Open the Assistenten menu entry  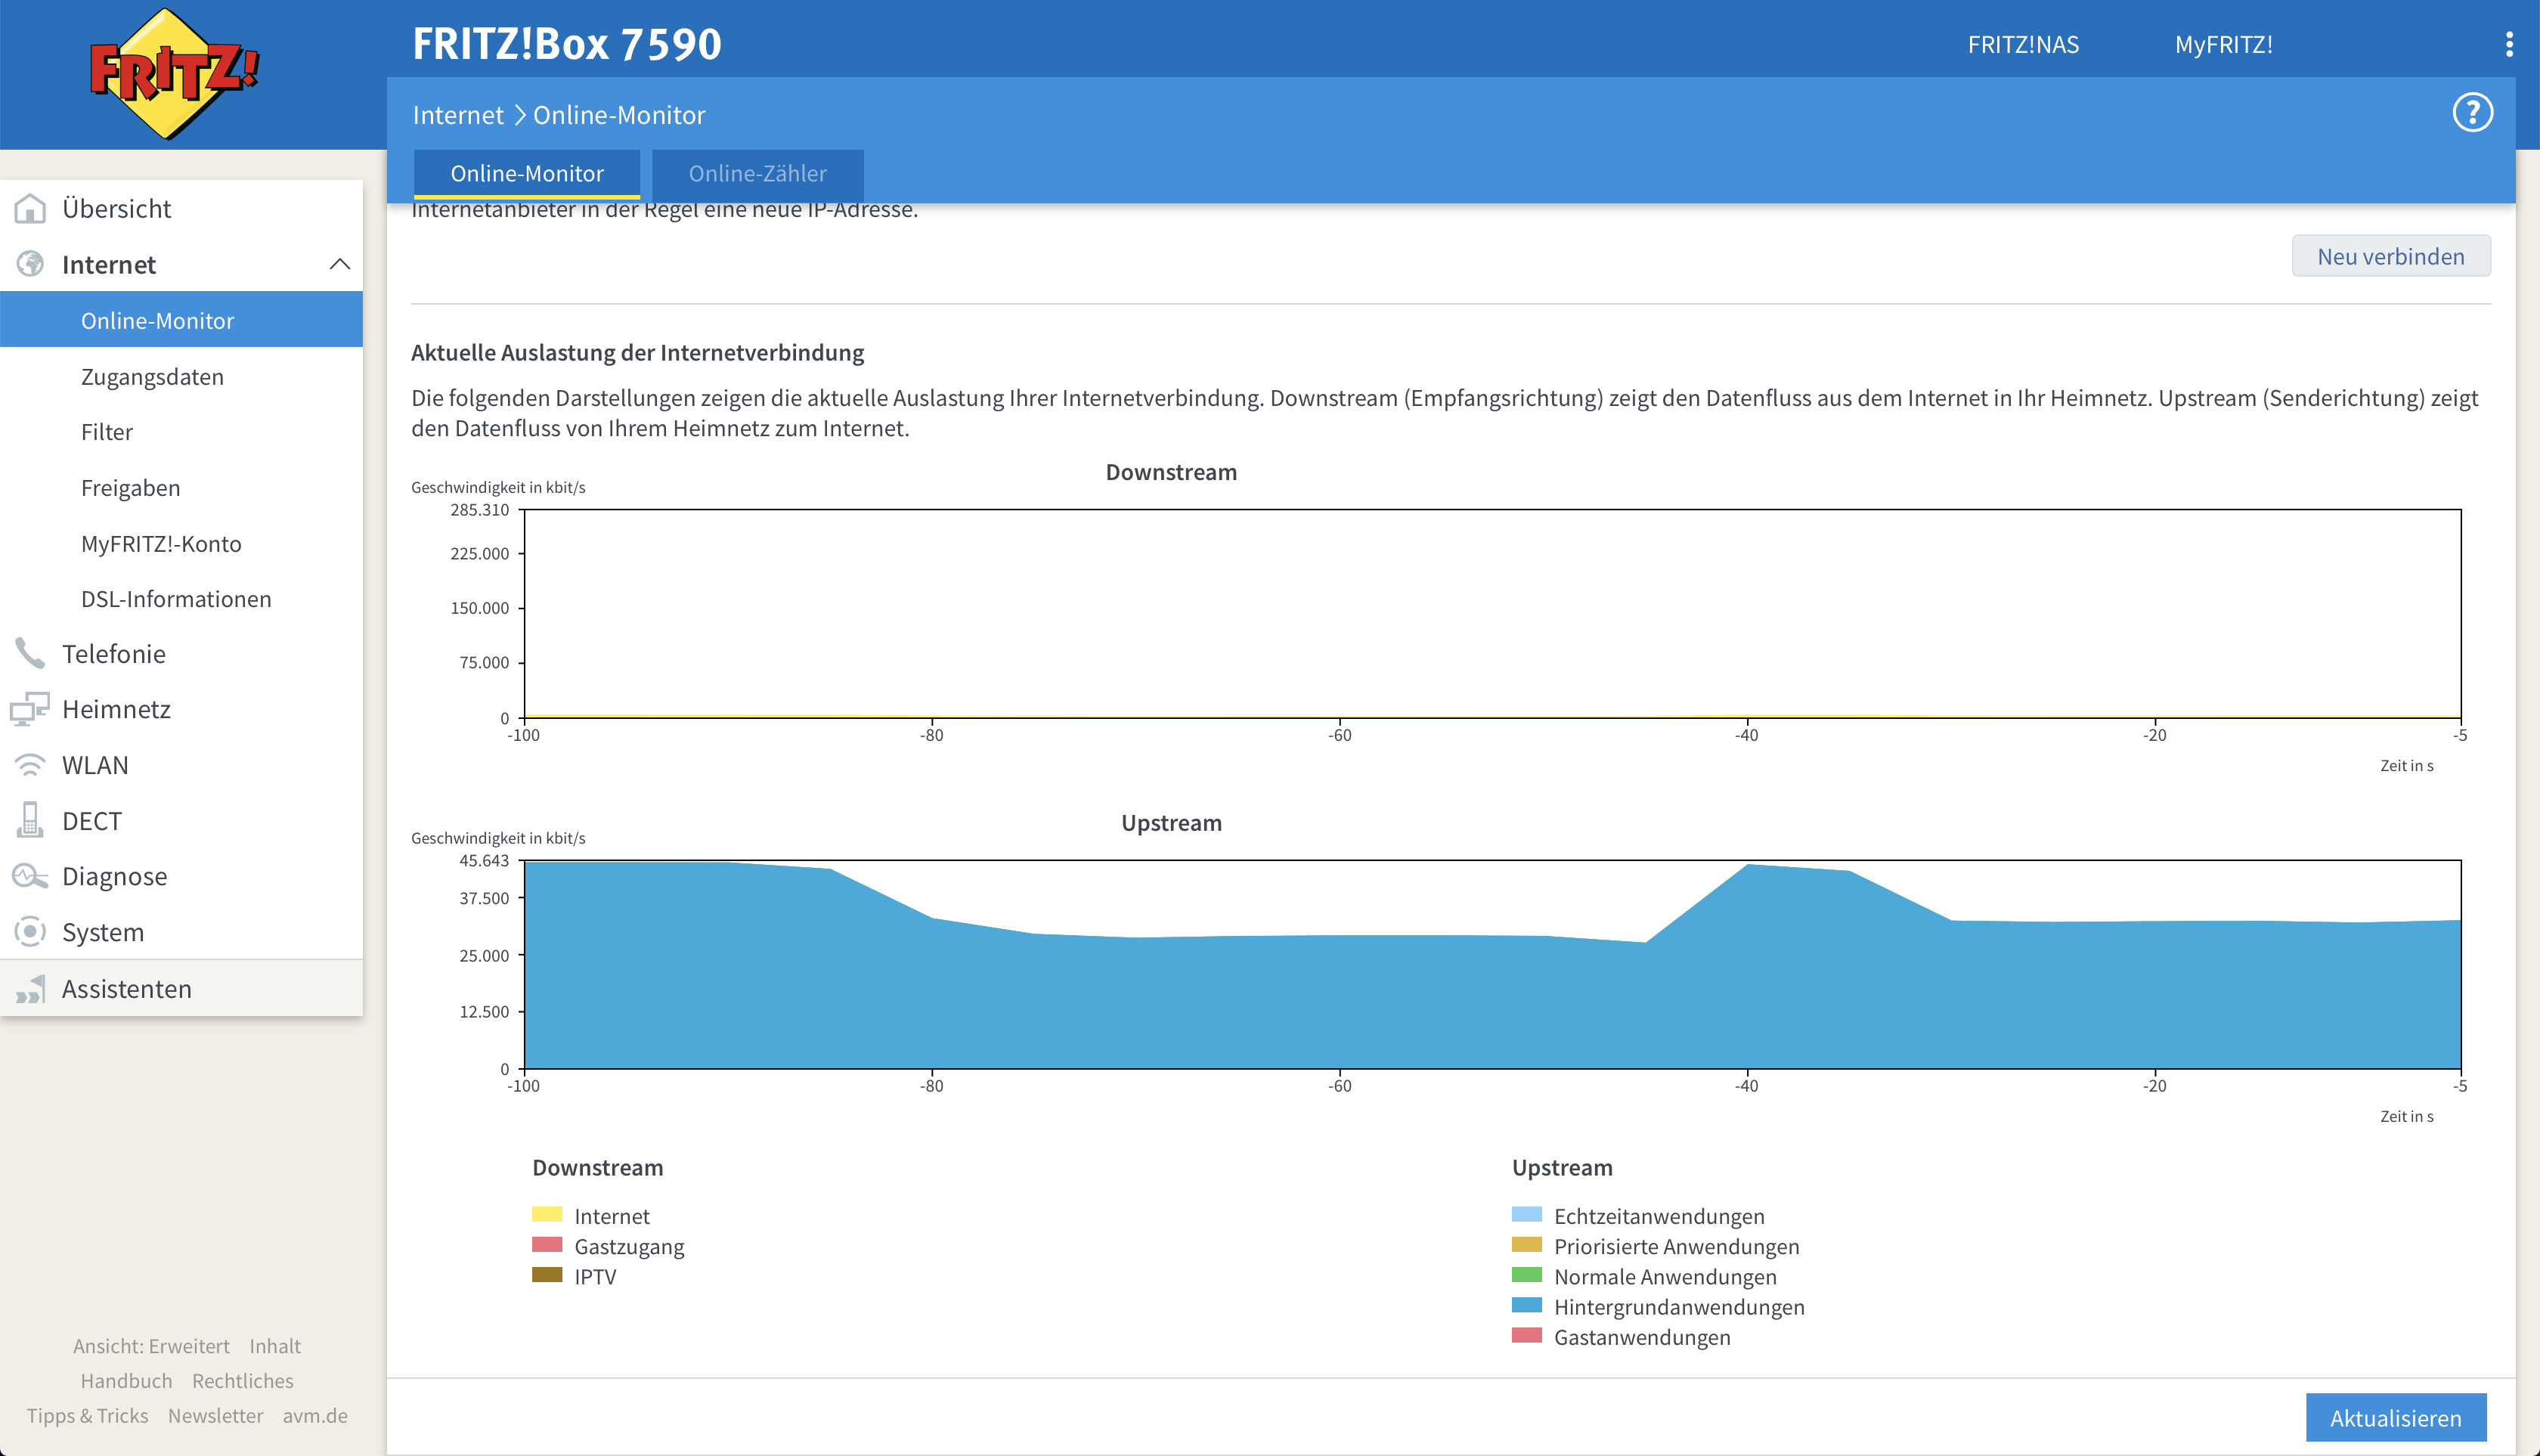click(x=181, y=988)
